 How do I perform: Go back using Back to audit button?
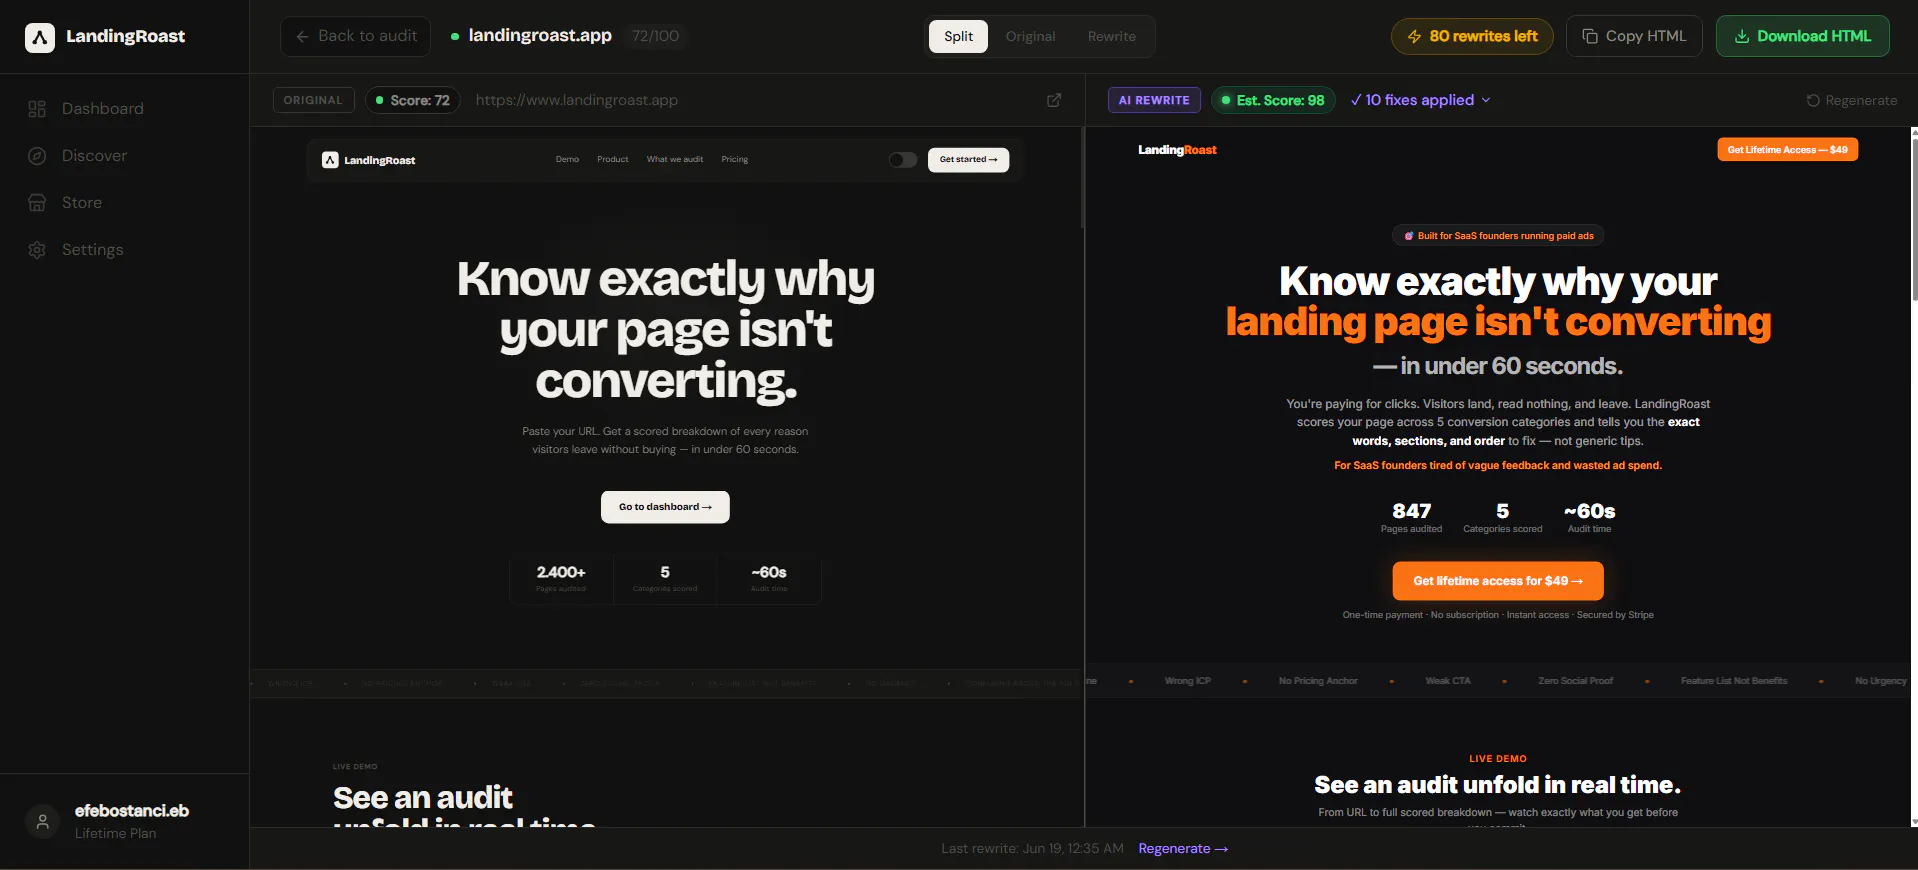pyautogui.click(x=356, y=36)
